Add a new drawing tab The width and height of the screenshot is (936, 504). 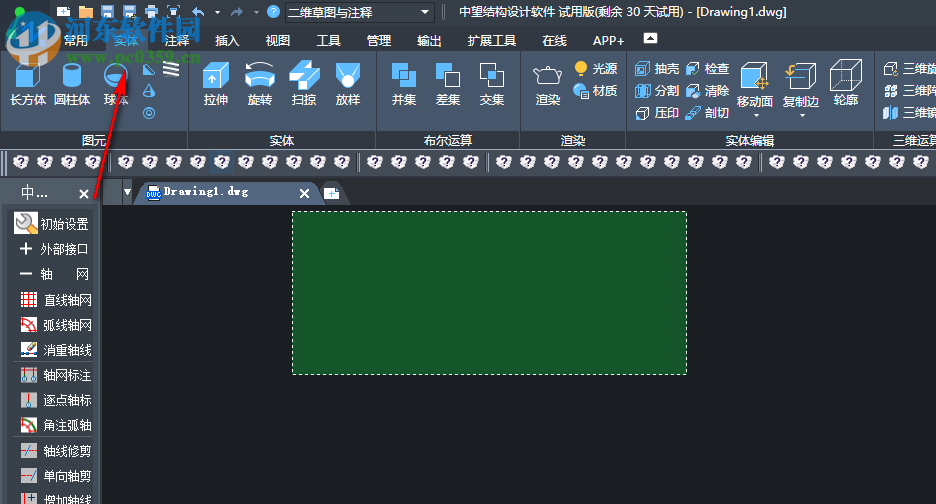[331, 193]
